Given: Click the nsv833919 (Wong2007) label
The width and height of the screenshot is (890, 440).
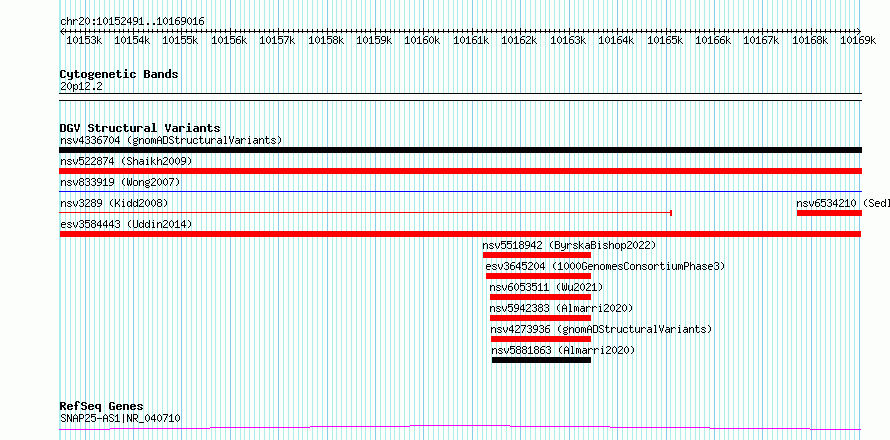Looking at the screenshot, I should (x=120, y=182).
